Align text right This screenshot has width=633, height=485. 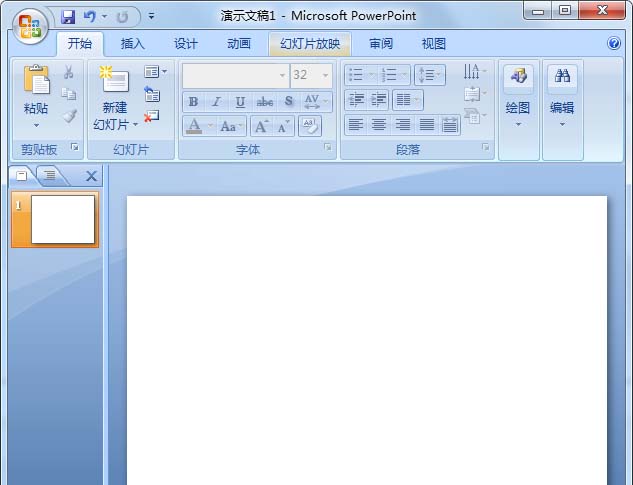402,125
